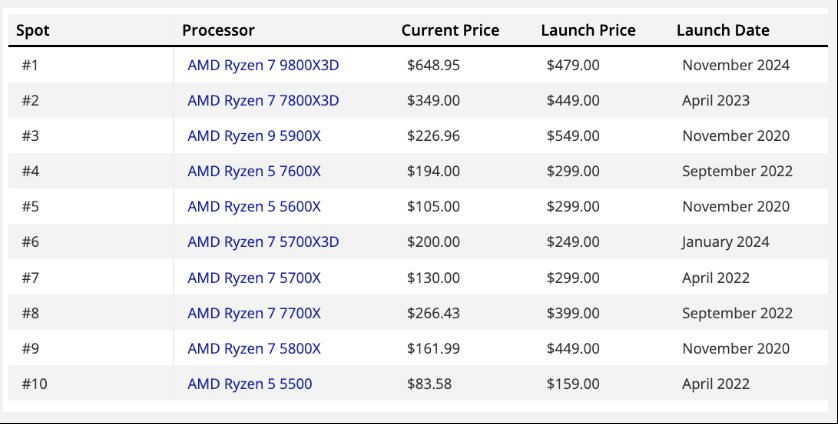Click the Launch Price column header
This screenshot has width=838, height=424.
click(588, 30)
